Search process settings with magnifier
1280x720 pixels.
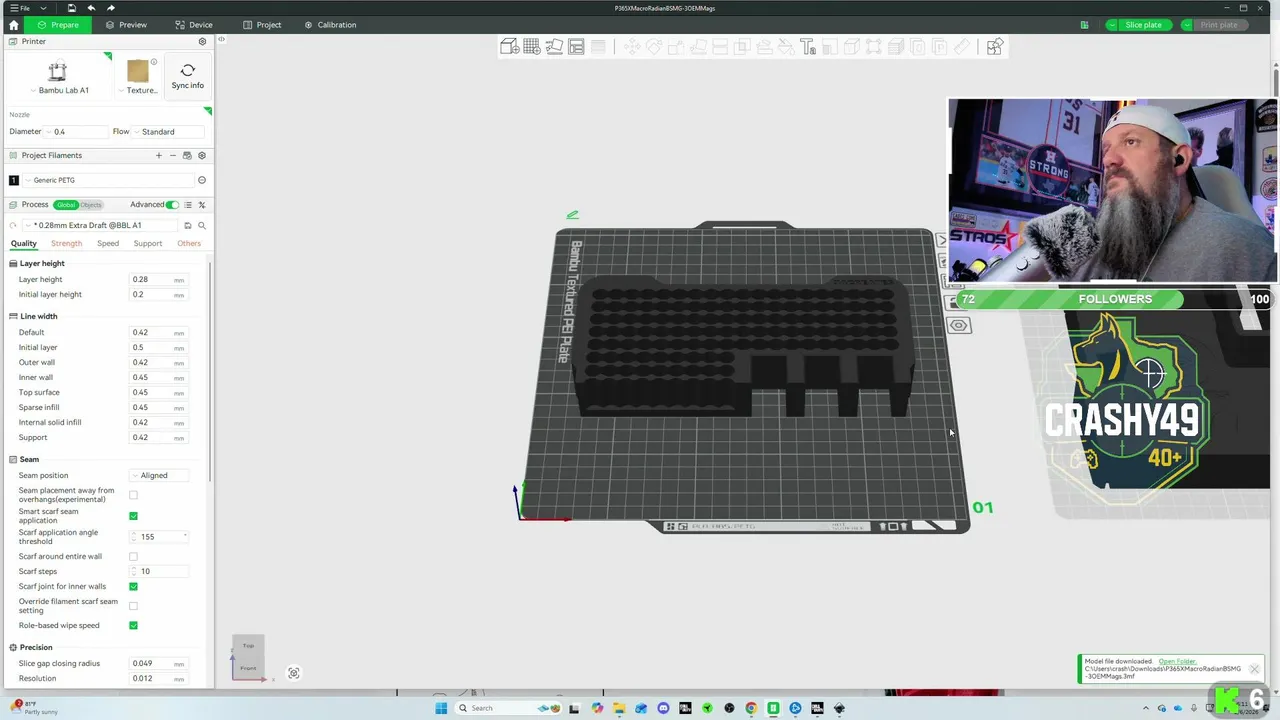pos(202,225)
